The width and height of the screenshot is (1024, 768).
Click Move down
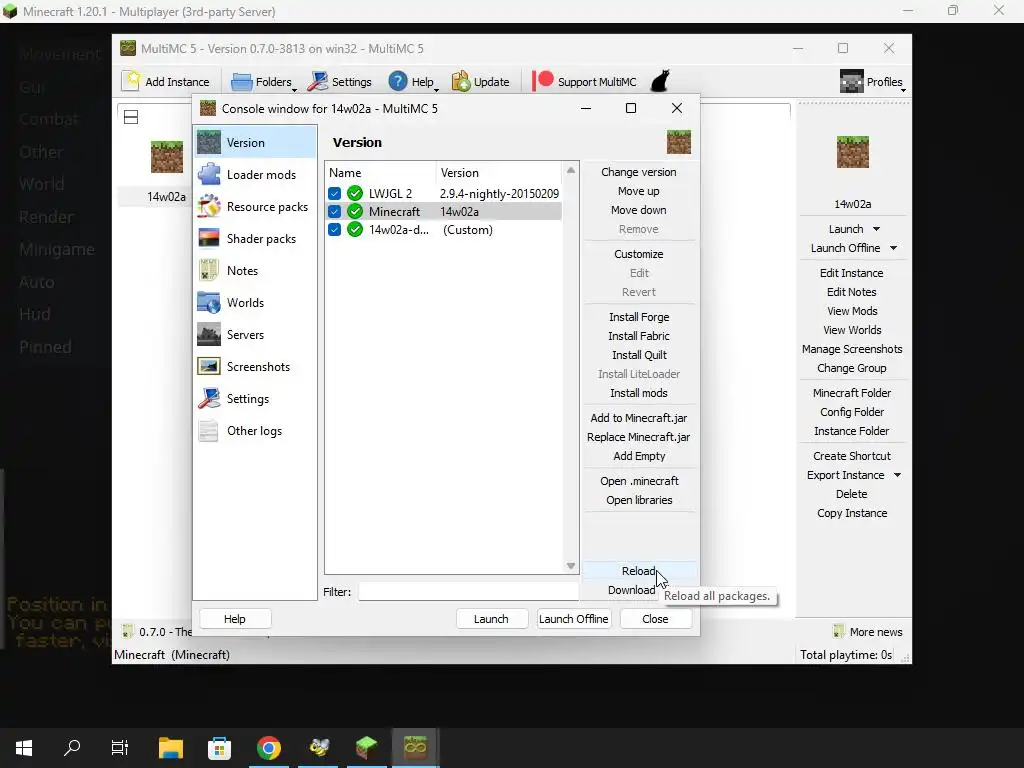pyautogui.click(x=639, y=210)
